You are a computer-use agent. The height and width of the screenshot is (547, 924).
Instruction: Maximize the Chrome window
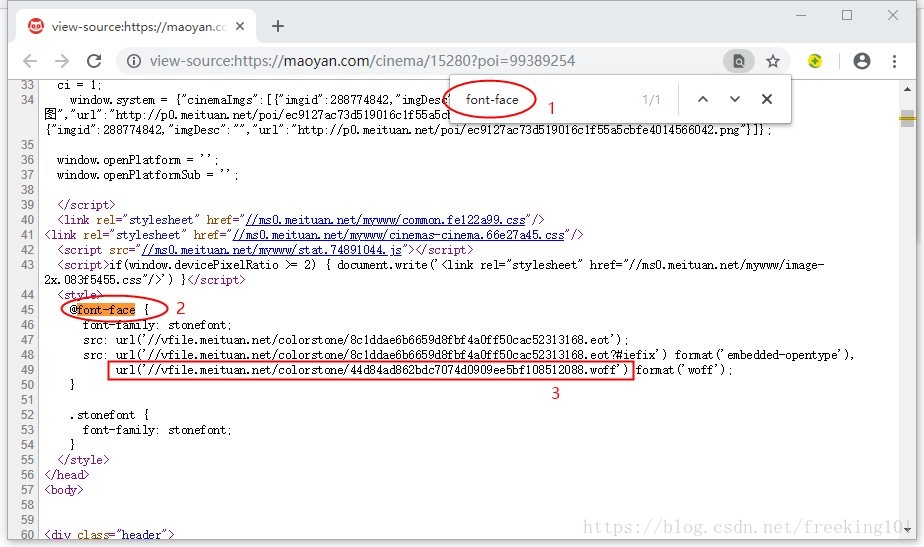(847, 15)
